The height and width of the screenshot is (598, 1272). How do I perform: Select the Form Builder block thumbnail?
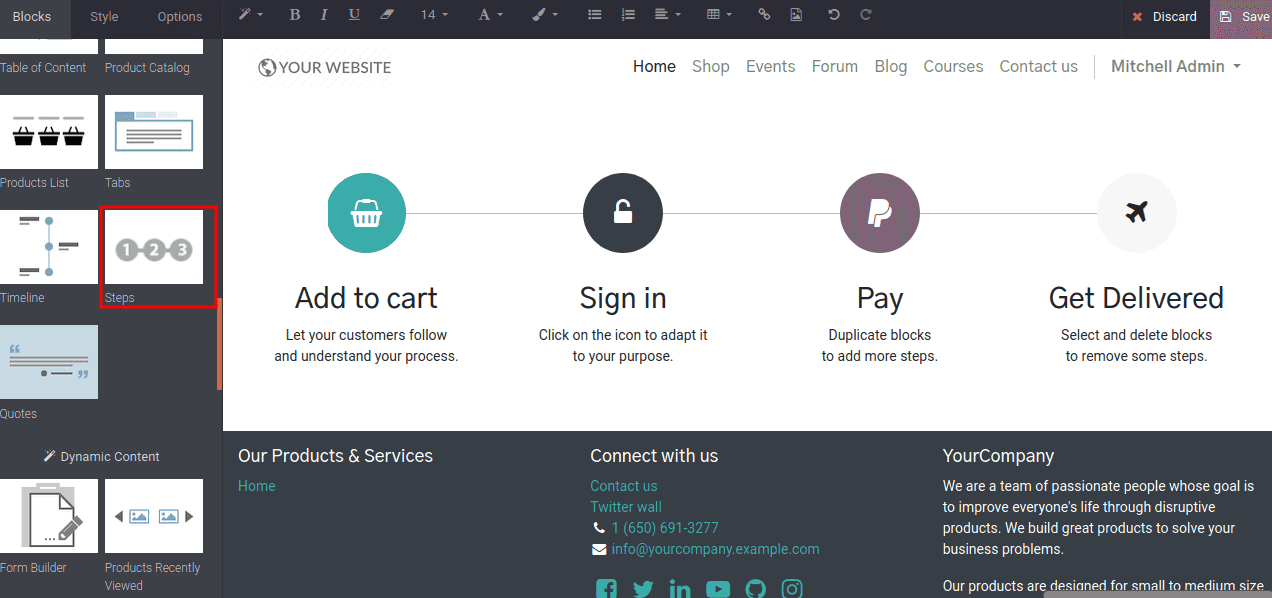pos(49,516)
